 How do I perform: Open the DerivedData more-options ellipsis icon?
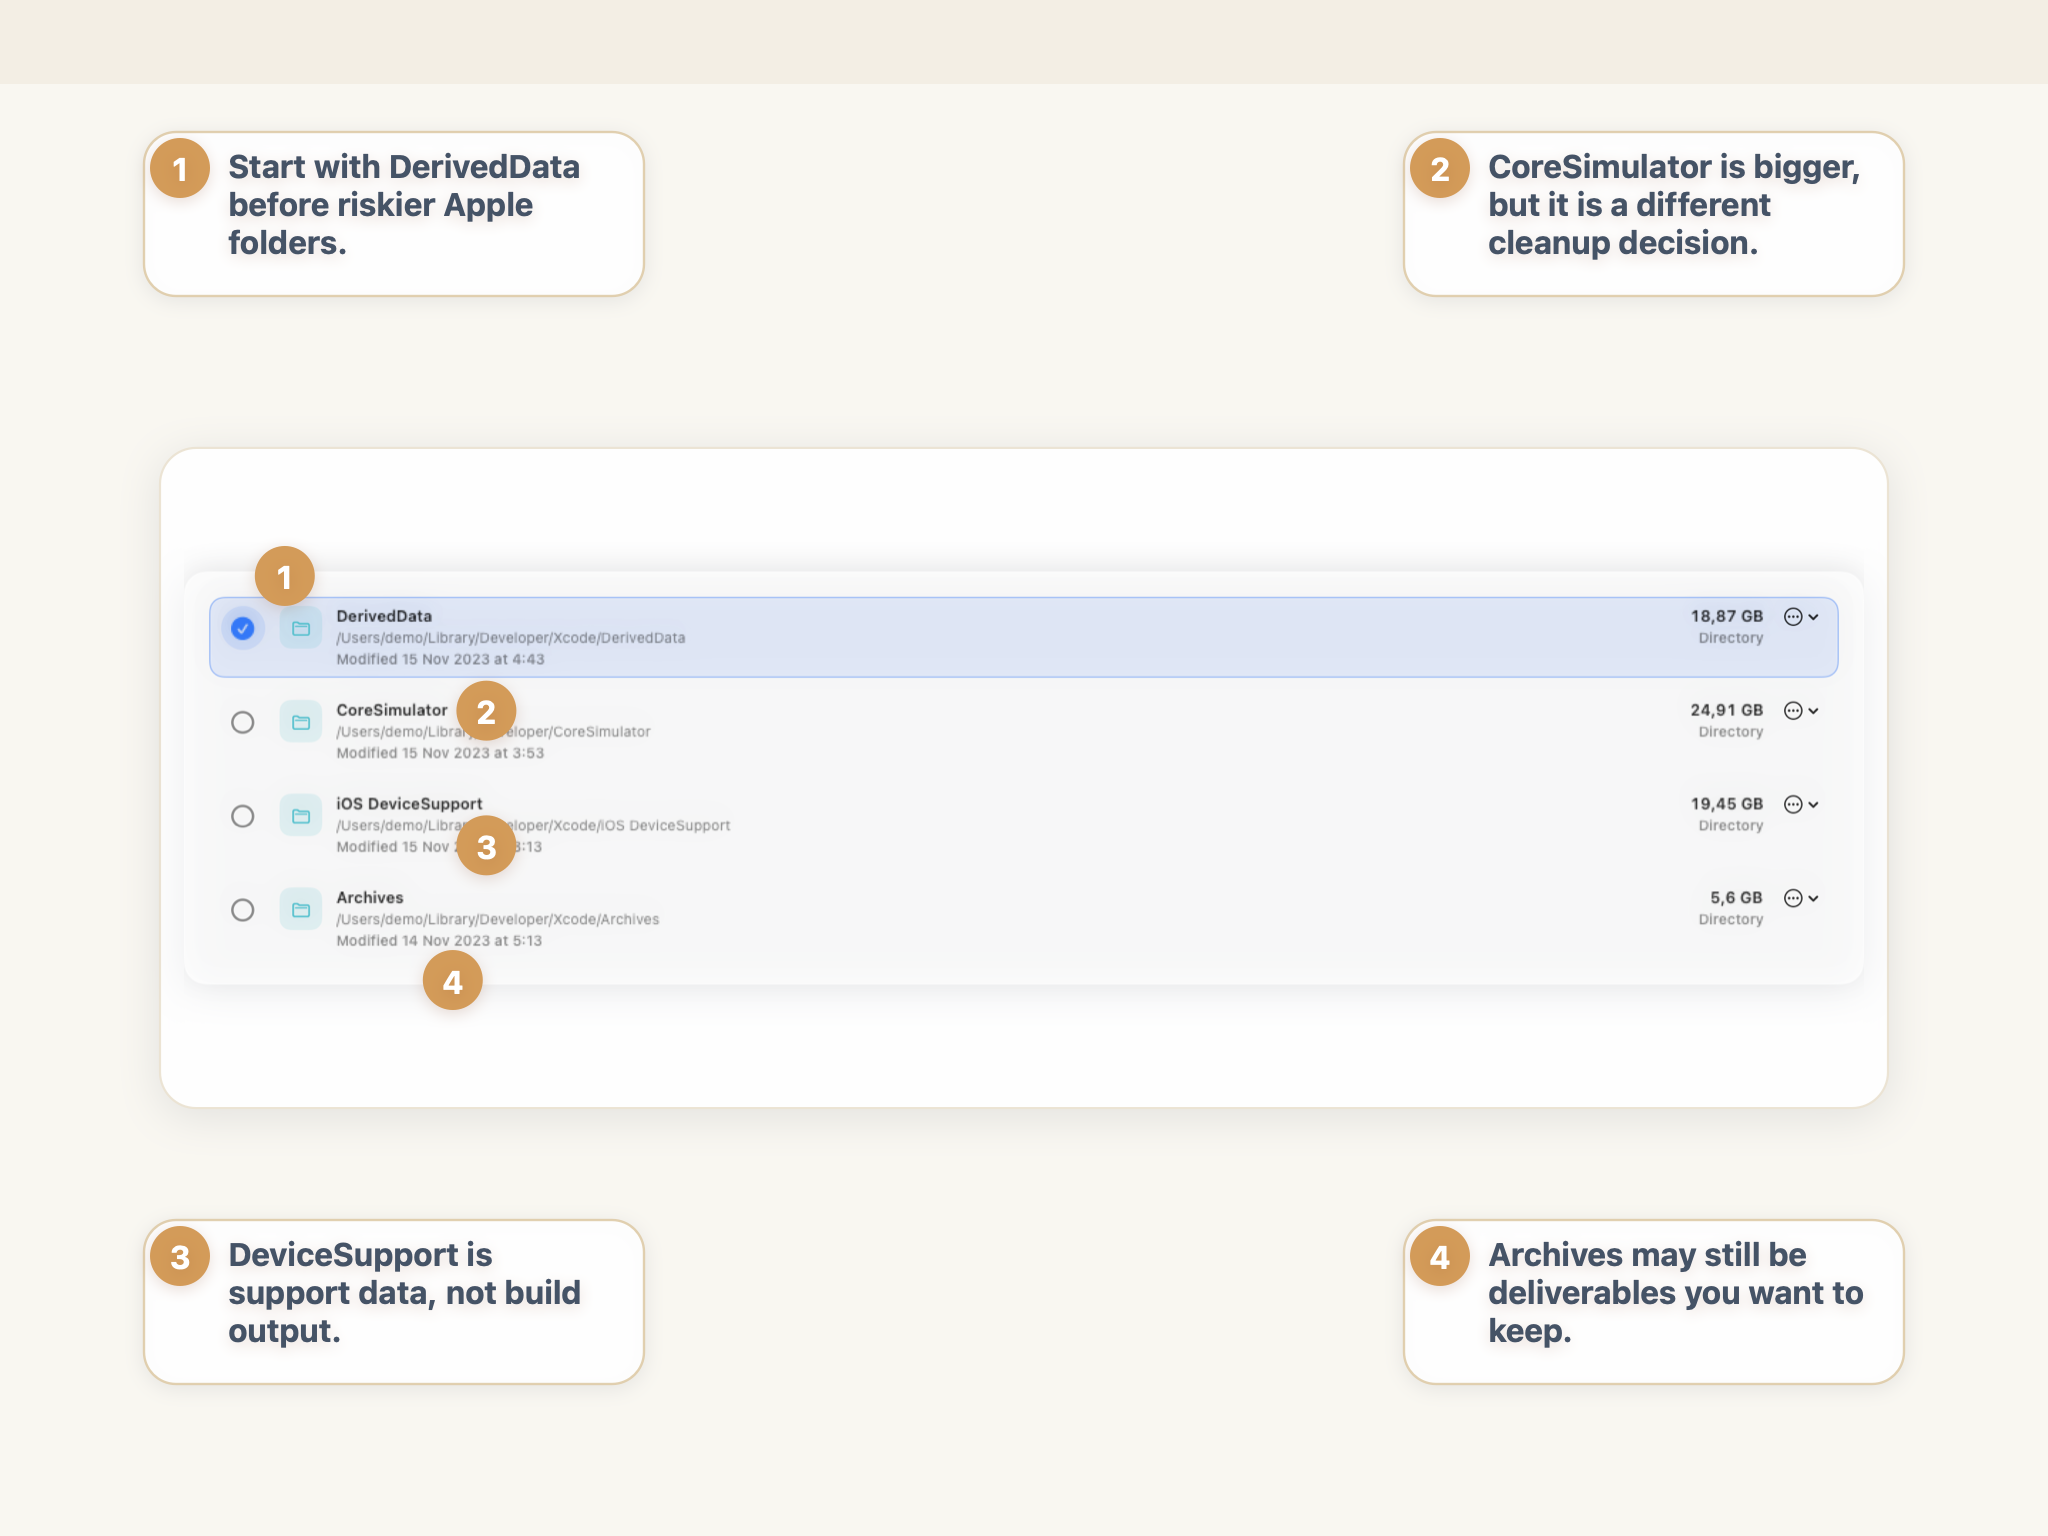point(1793,617)
